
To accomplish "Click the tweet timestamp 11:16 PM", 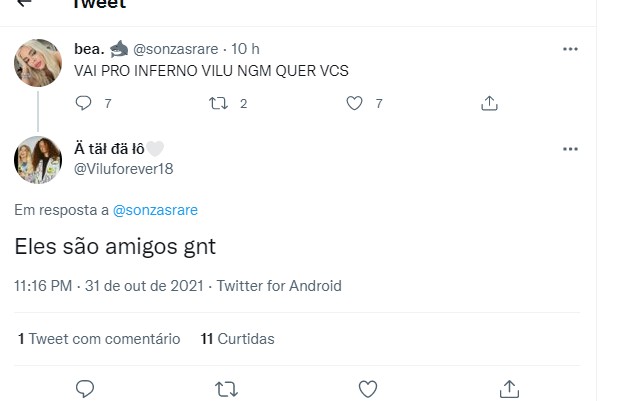I will 43,286.
